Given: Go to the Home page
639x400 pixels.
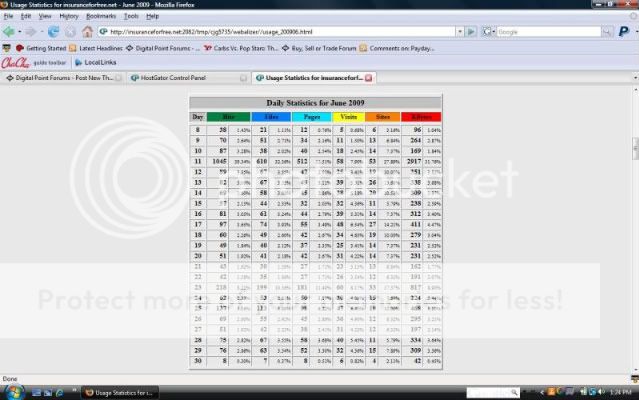Looking at the screenshot, I should click(87, 31).
